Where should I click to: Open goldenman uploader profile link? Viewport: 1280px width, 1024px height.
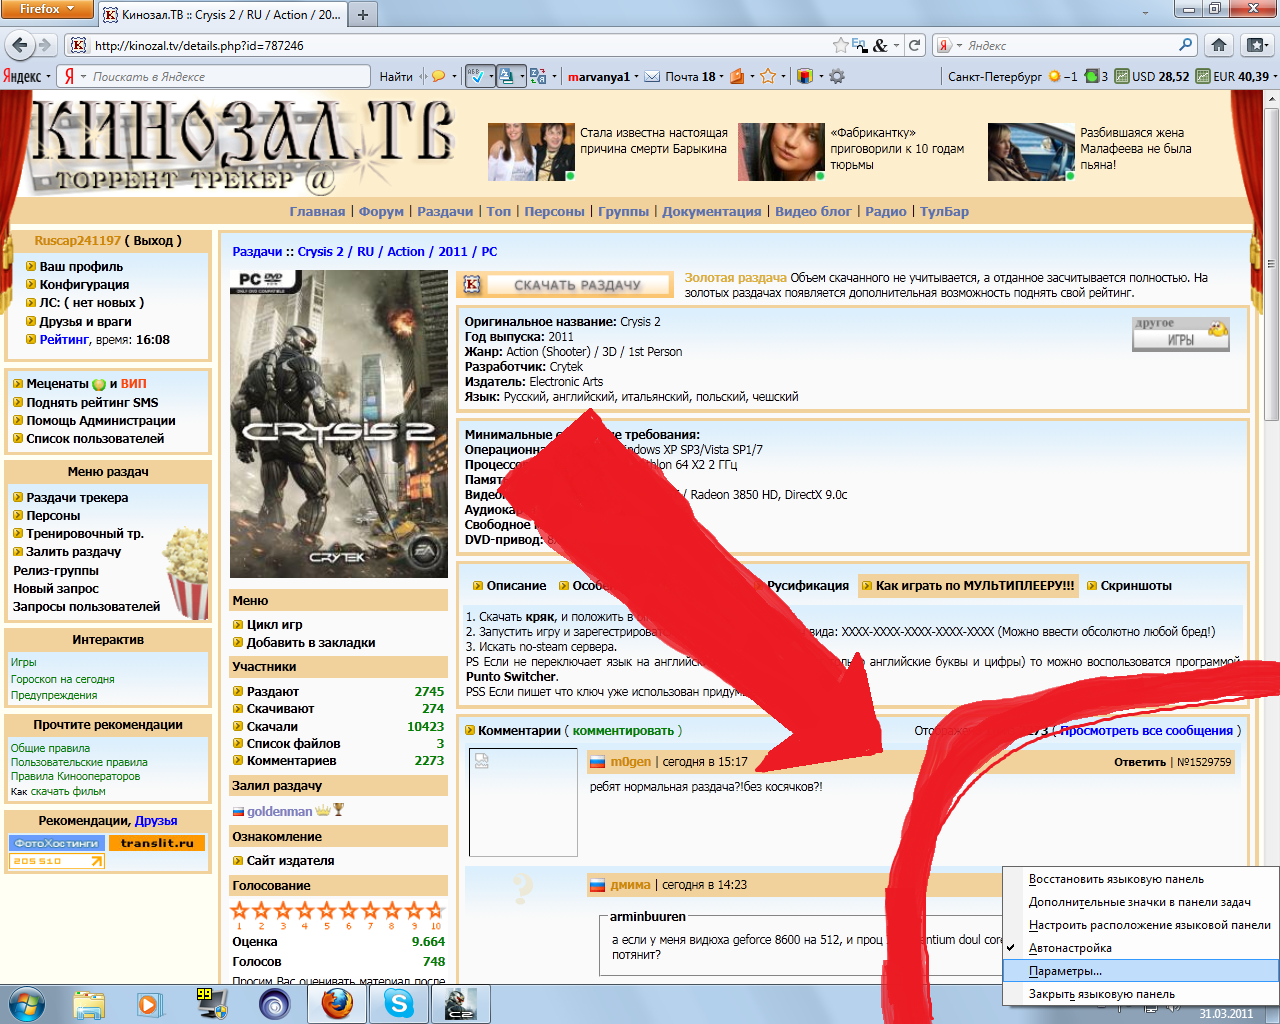coord(279,811)
